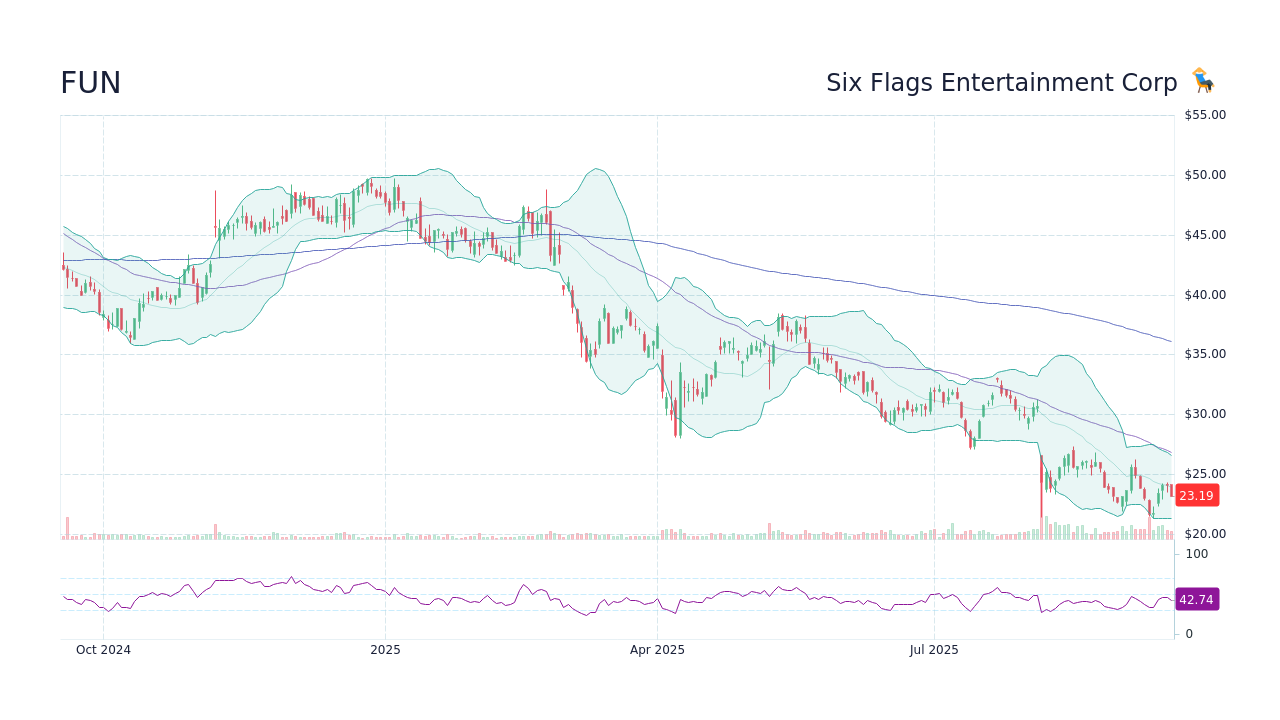The width and height of the screenshot is (1280, 720).
Task: Click the $25.00 price axis label
Action: (1205, 474)
